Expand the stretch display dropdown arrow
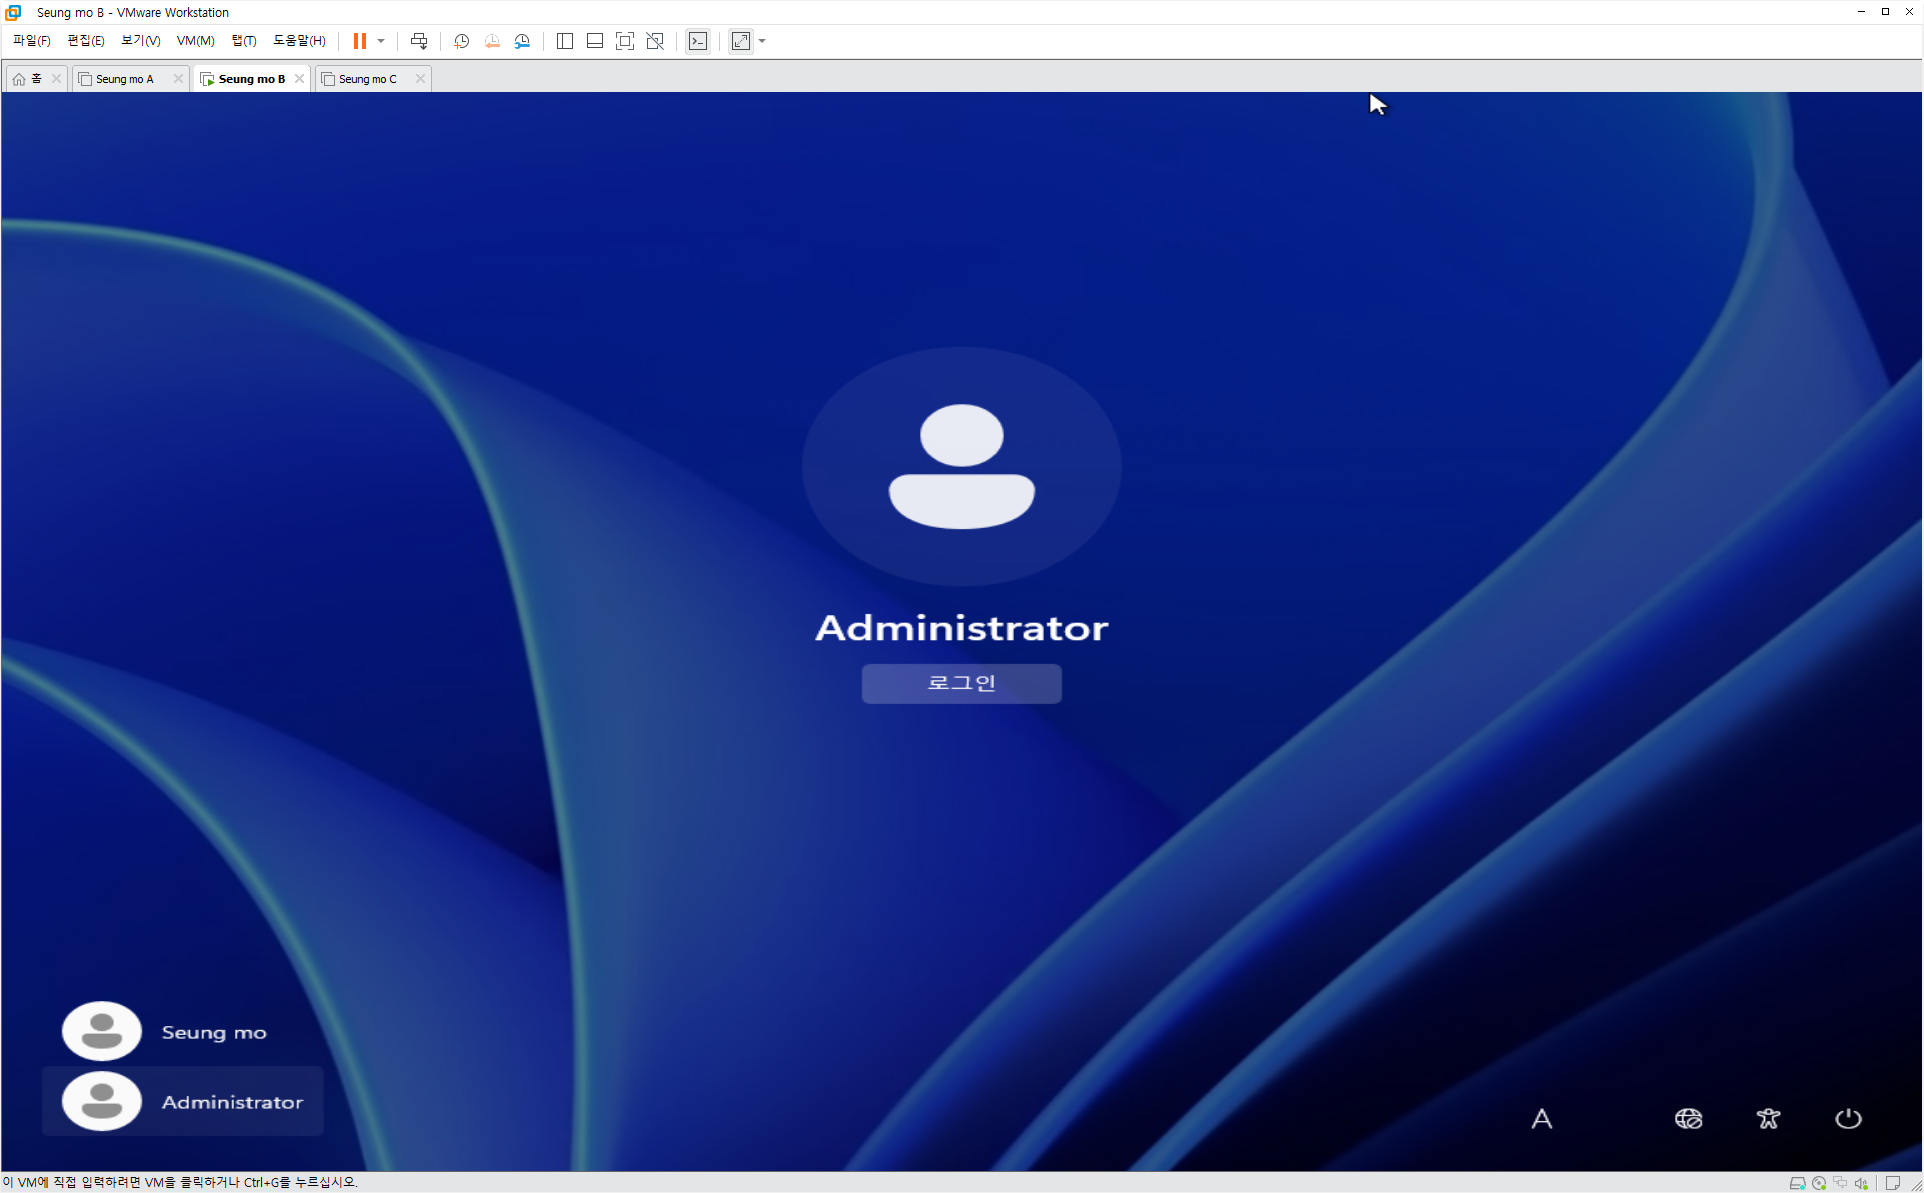Image resolution: width=1924 pixels, height=1193 pixels. pos(762,41)
